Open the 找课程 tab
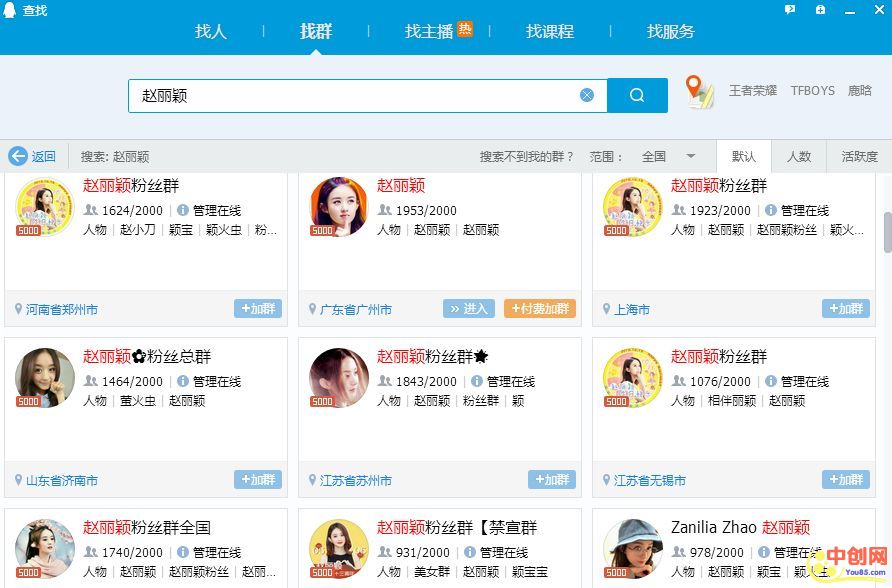The image size is (892, 588). [x=550, y=31]
